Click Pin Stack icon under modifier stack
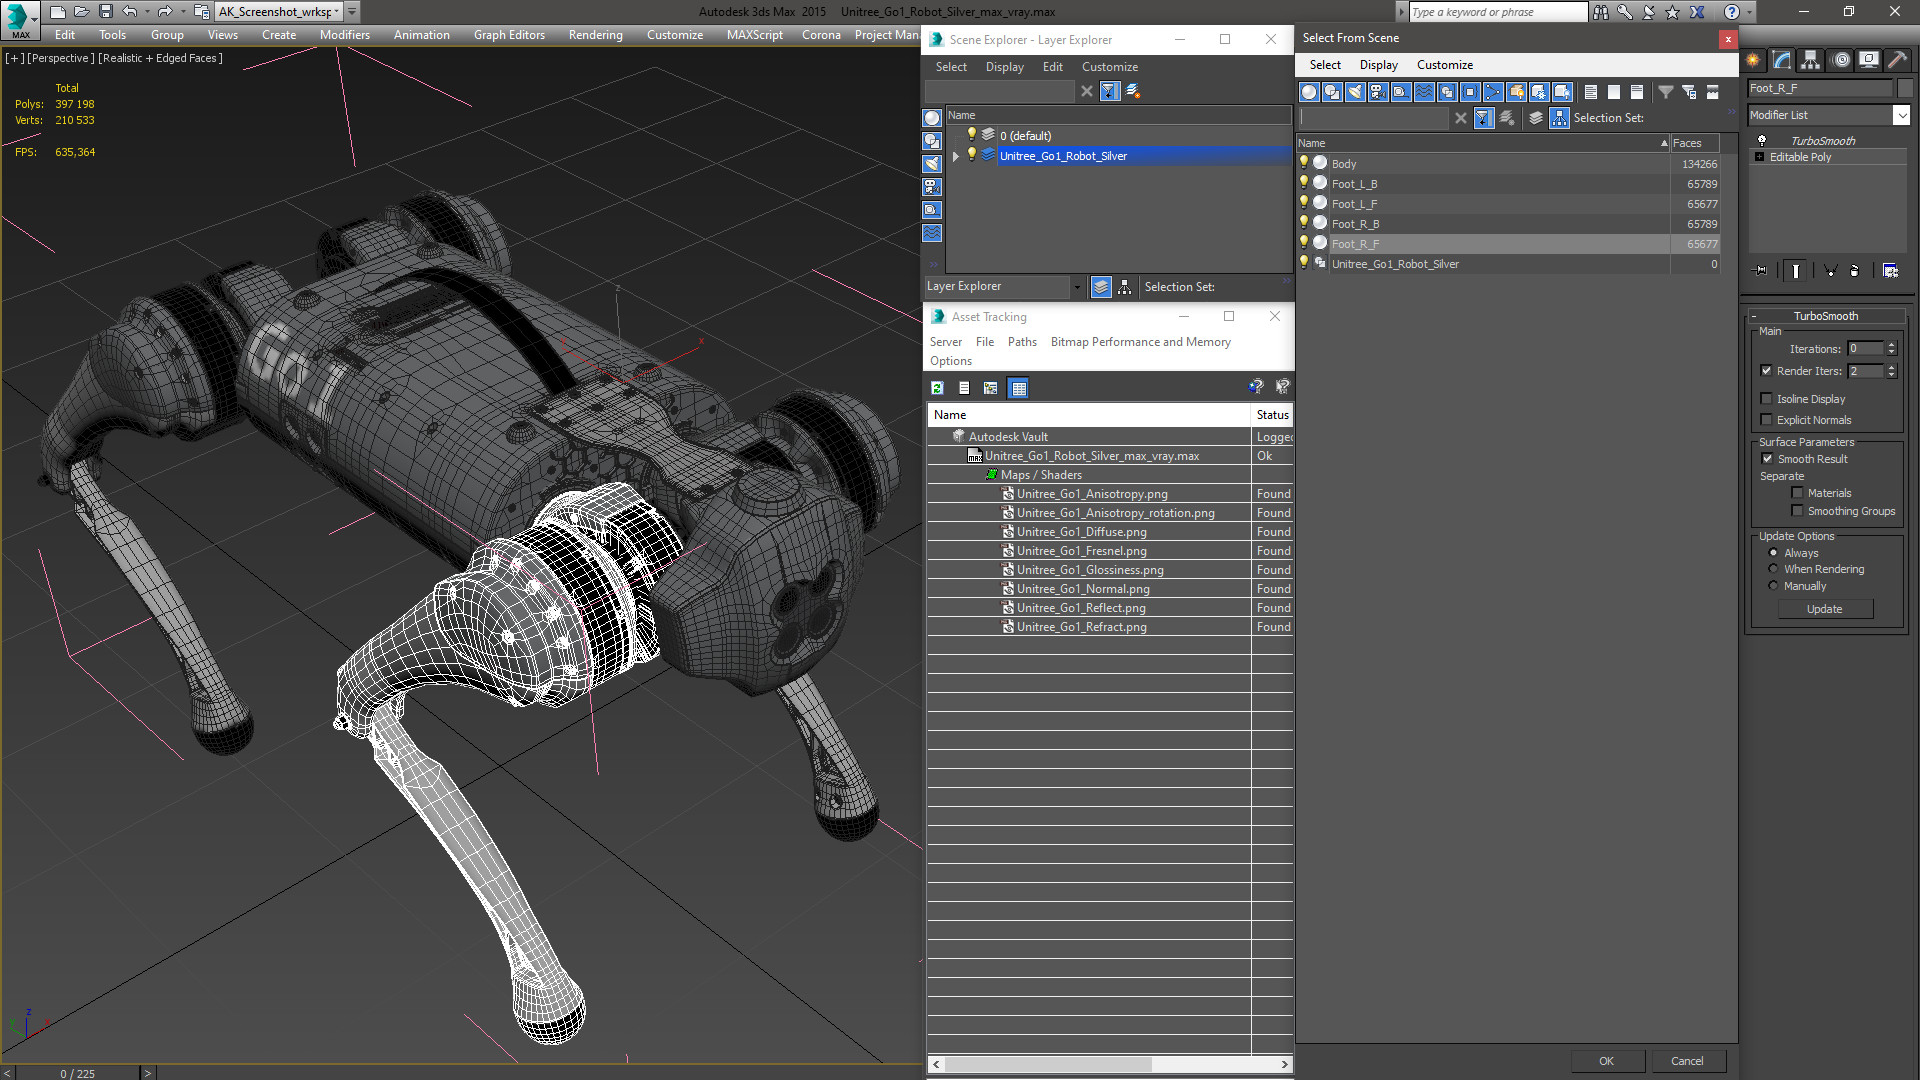The height and width of the screenshot is (1080, 1920). coord(1761,271)
